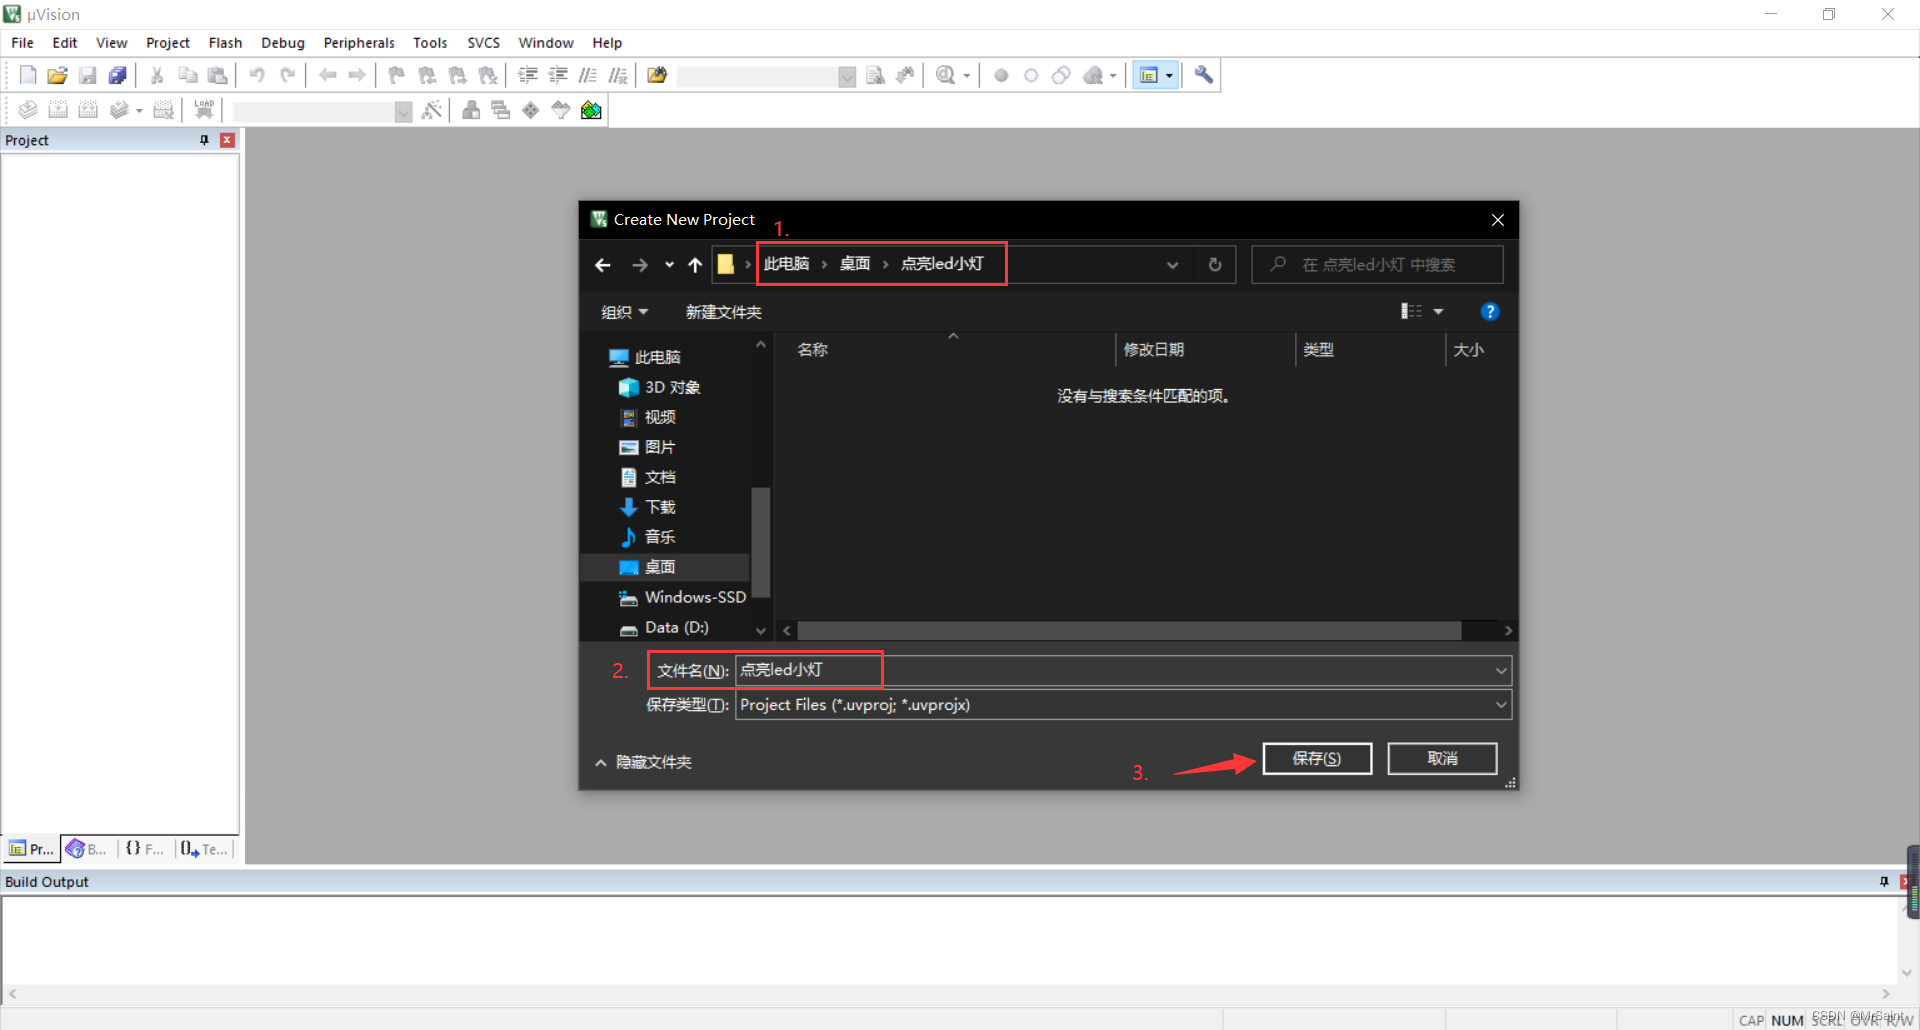Toggle the Project panel auto-hide pin

(x=204, y=140)
